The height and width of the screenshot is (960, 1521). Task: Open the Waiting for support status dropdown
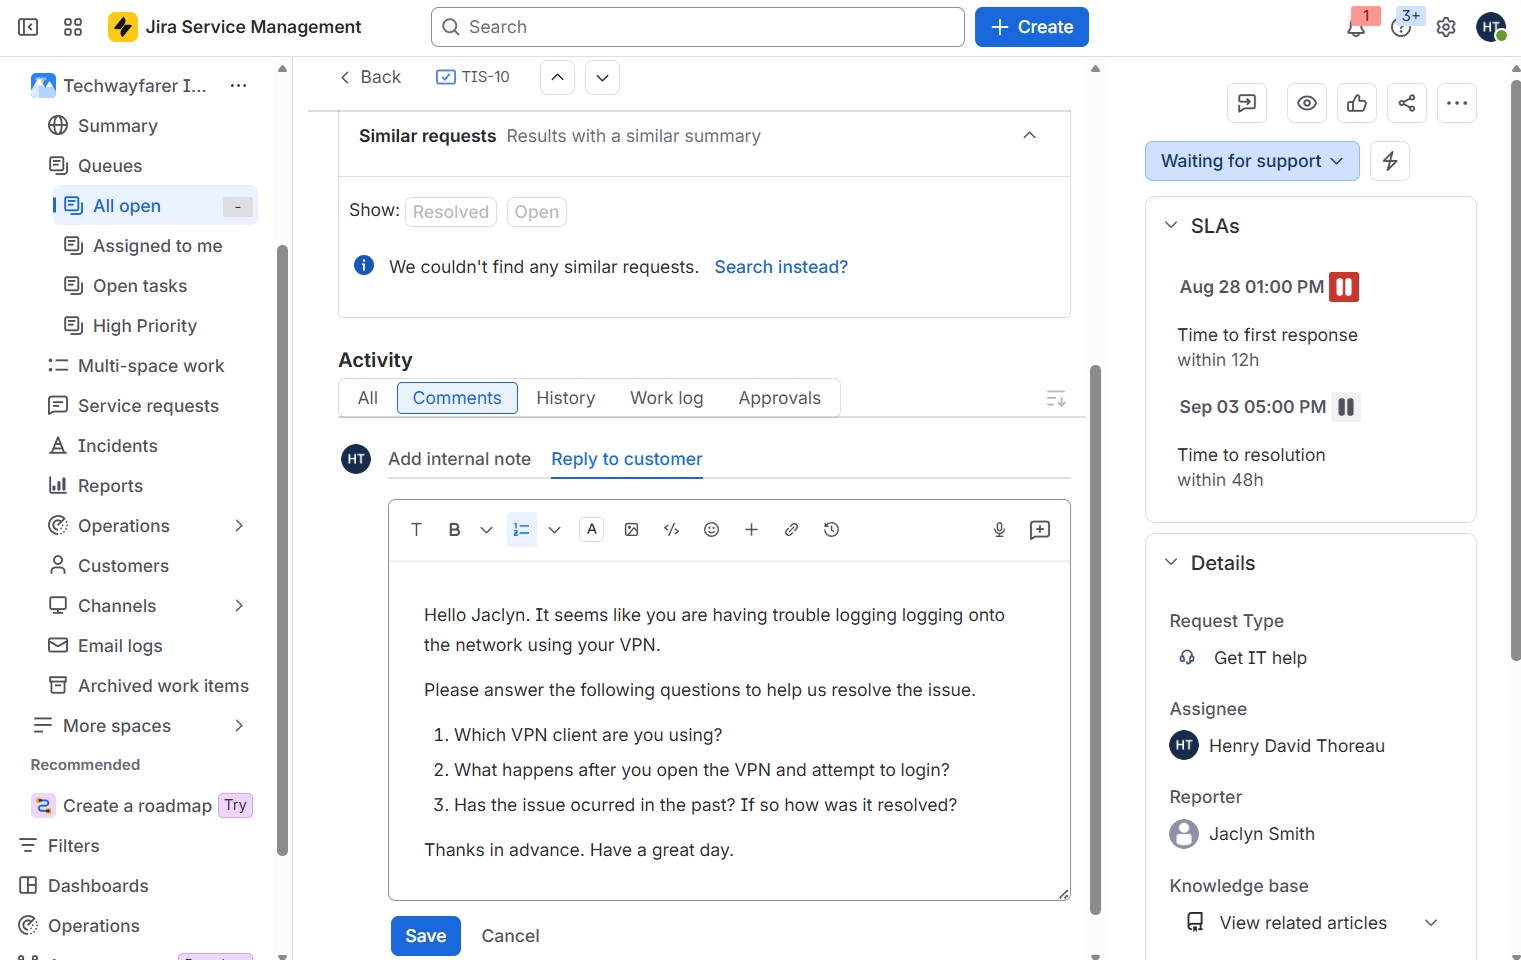pos(1252,161)
